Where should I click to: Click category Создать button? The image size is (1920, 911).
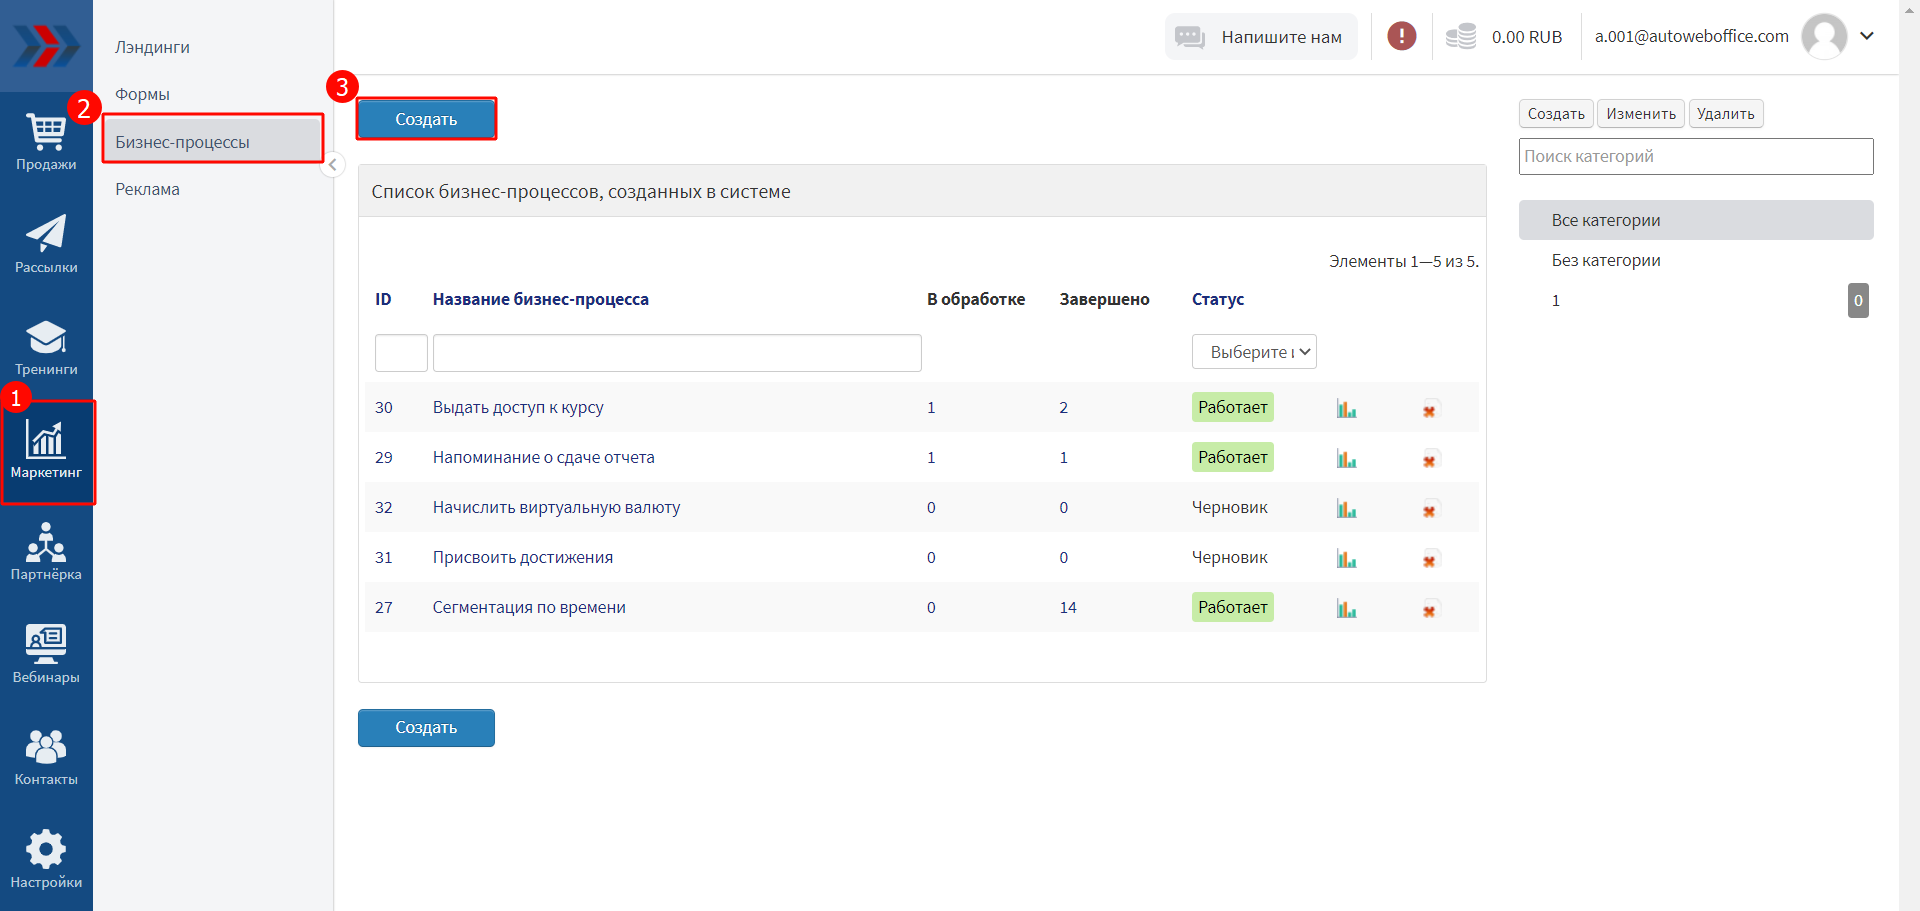point(1556,113)
